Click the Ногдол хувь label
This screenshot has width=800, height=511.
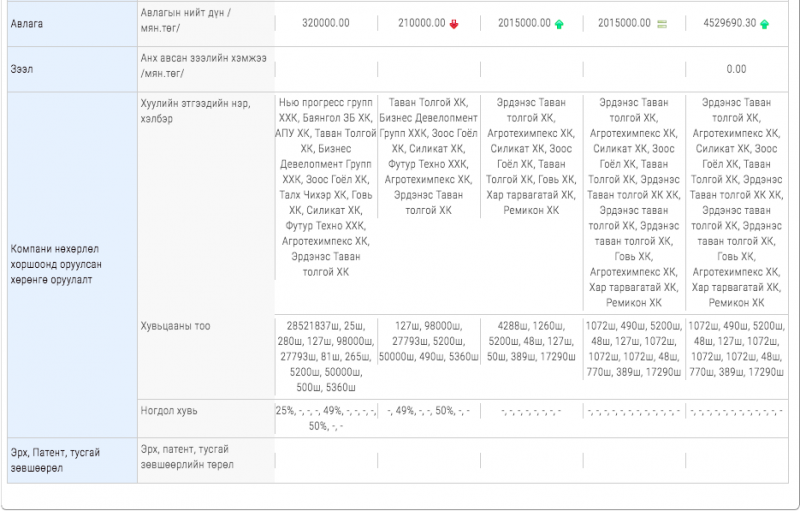click(167, 410)
